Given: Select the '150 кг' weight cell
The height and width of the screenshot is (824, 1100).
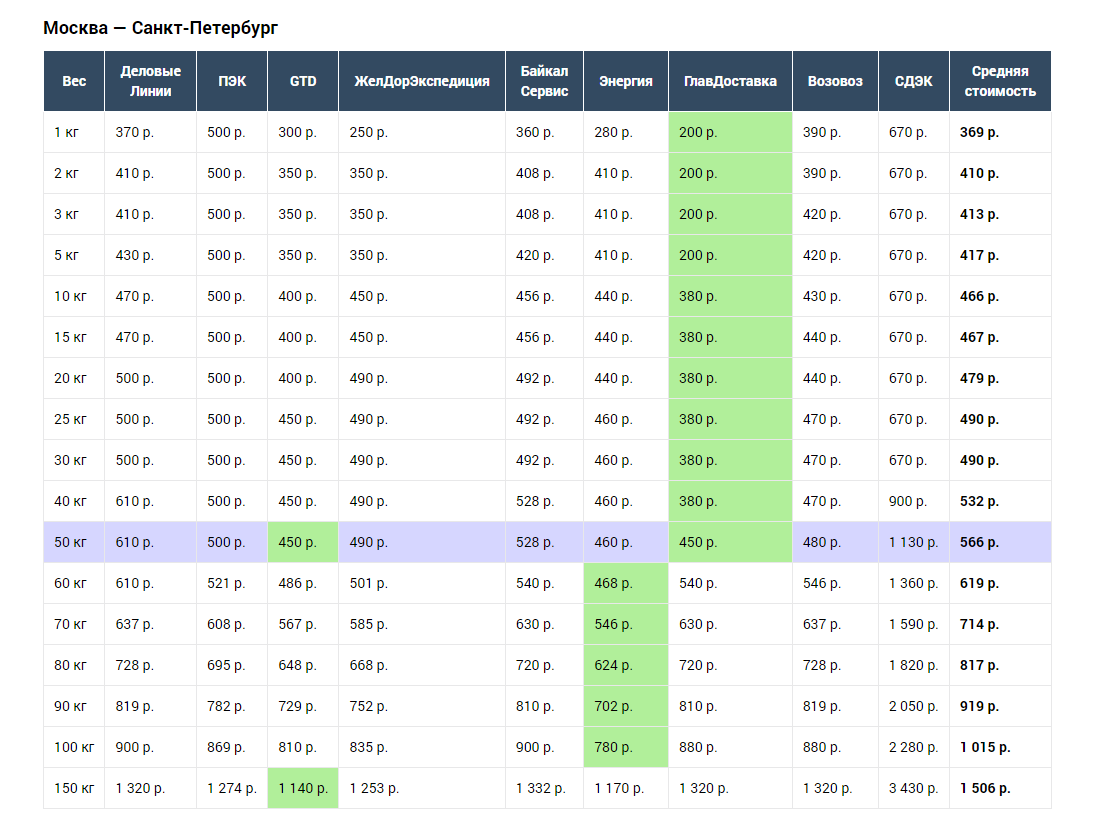Looking at the screenshot, I should [x=74, y=788].
